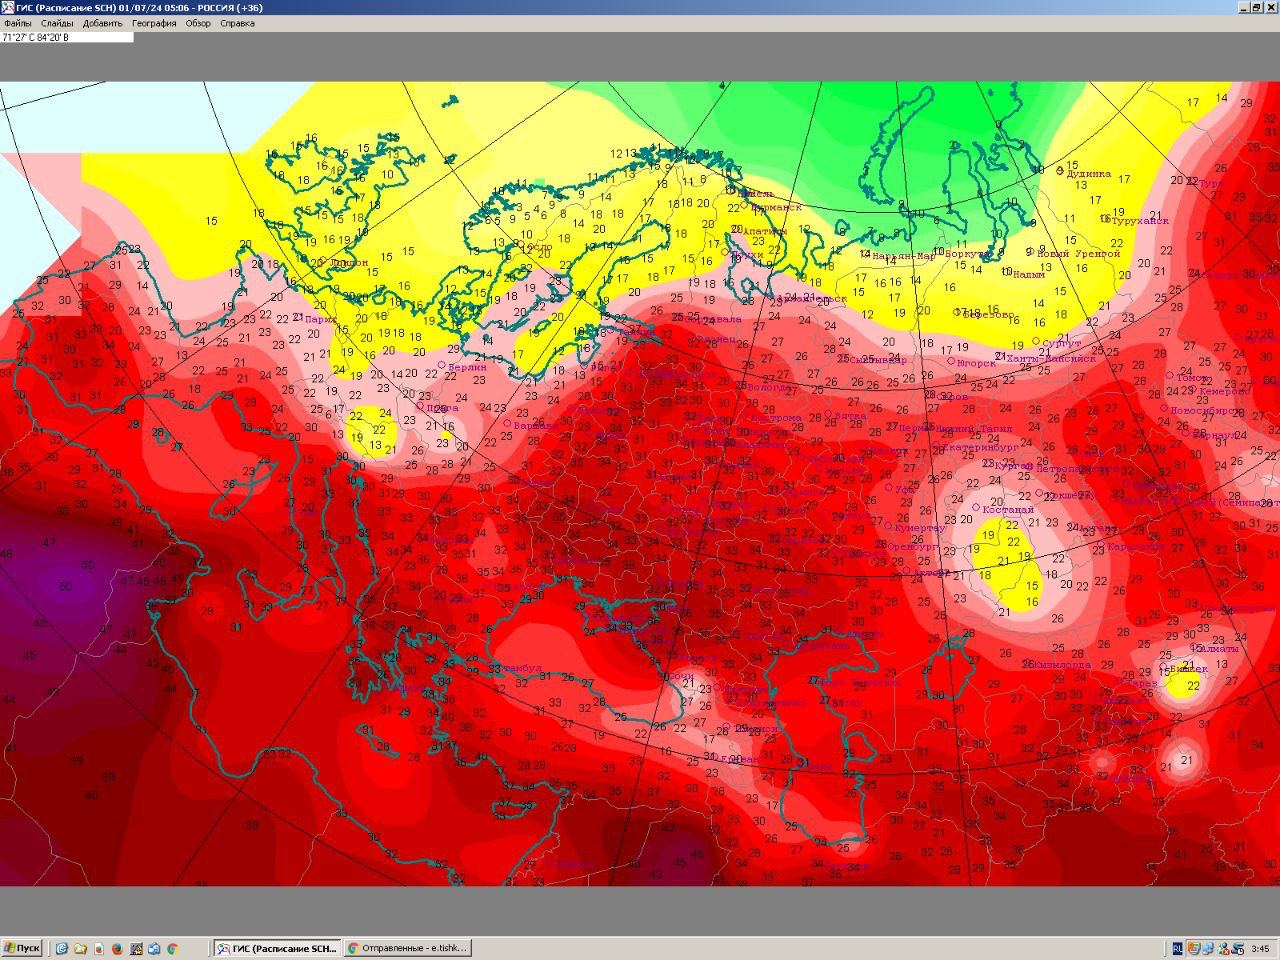
Task: Open the Добавить menu
Action: [102, 23]
